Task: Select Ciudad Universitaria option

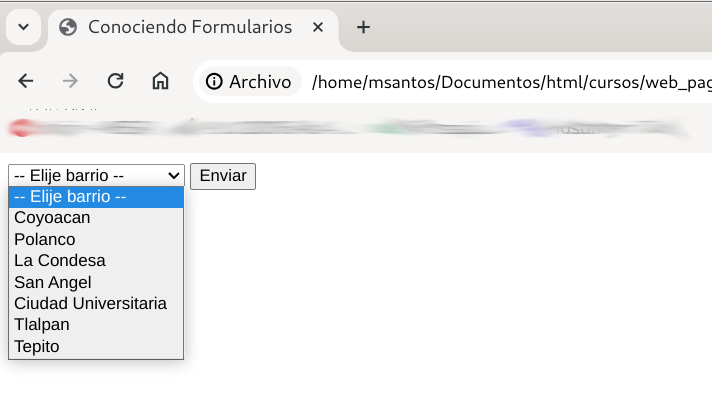Action: click(x=96, y=303)
